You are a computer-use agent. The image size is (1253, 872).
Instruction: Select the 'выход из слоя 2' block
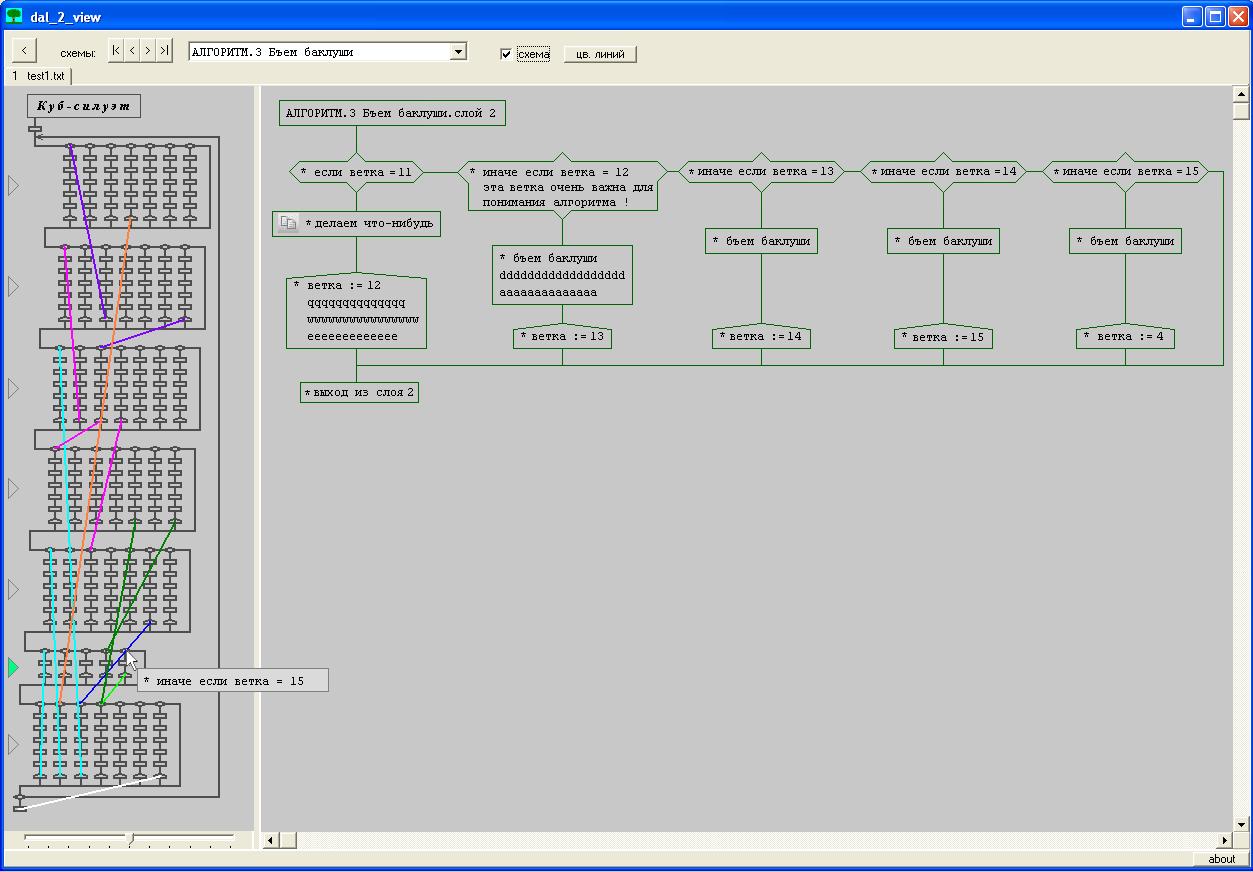coord(360,393)
